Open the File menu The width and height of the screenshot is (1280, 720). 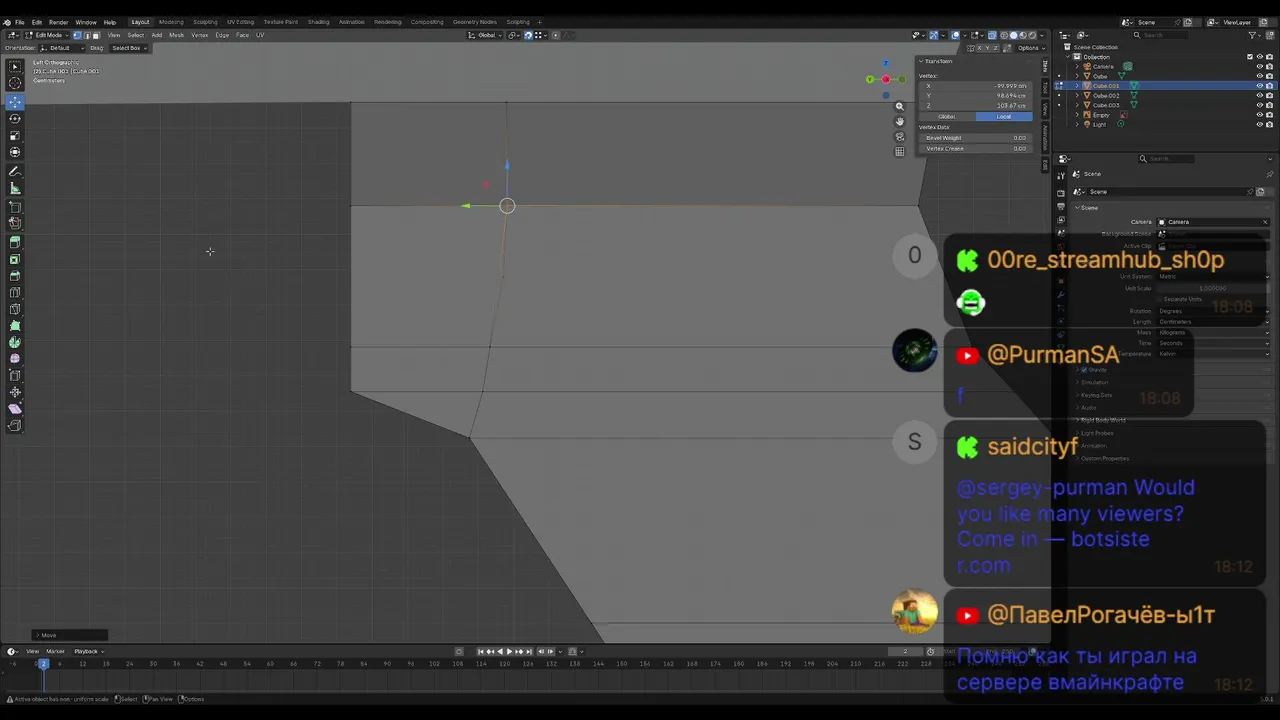[x=20, y=22]
